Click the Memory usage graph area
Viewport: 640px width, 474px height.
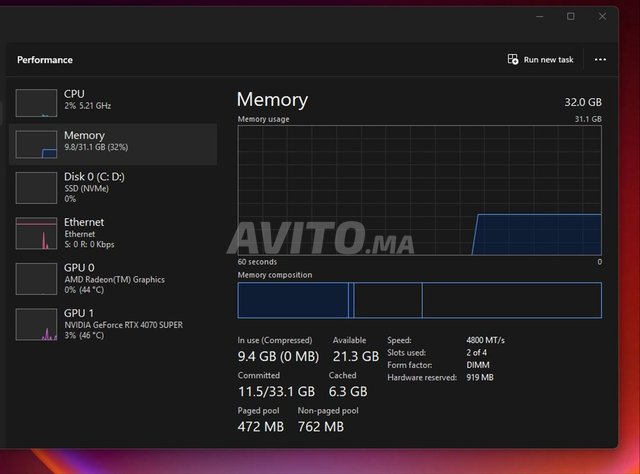(x=419, y=190)
